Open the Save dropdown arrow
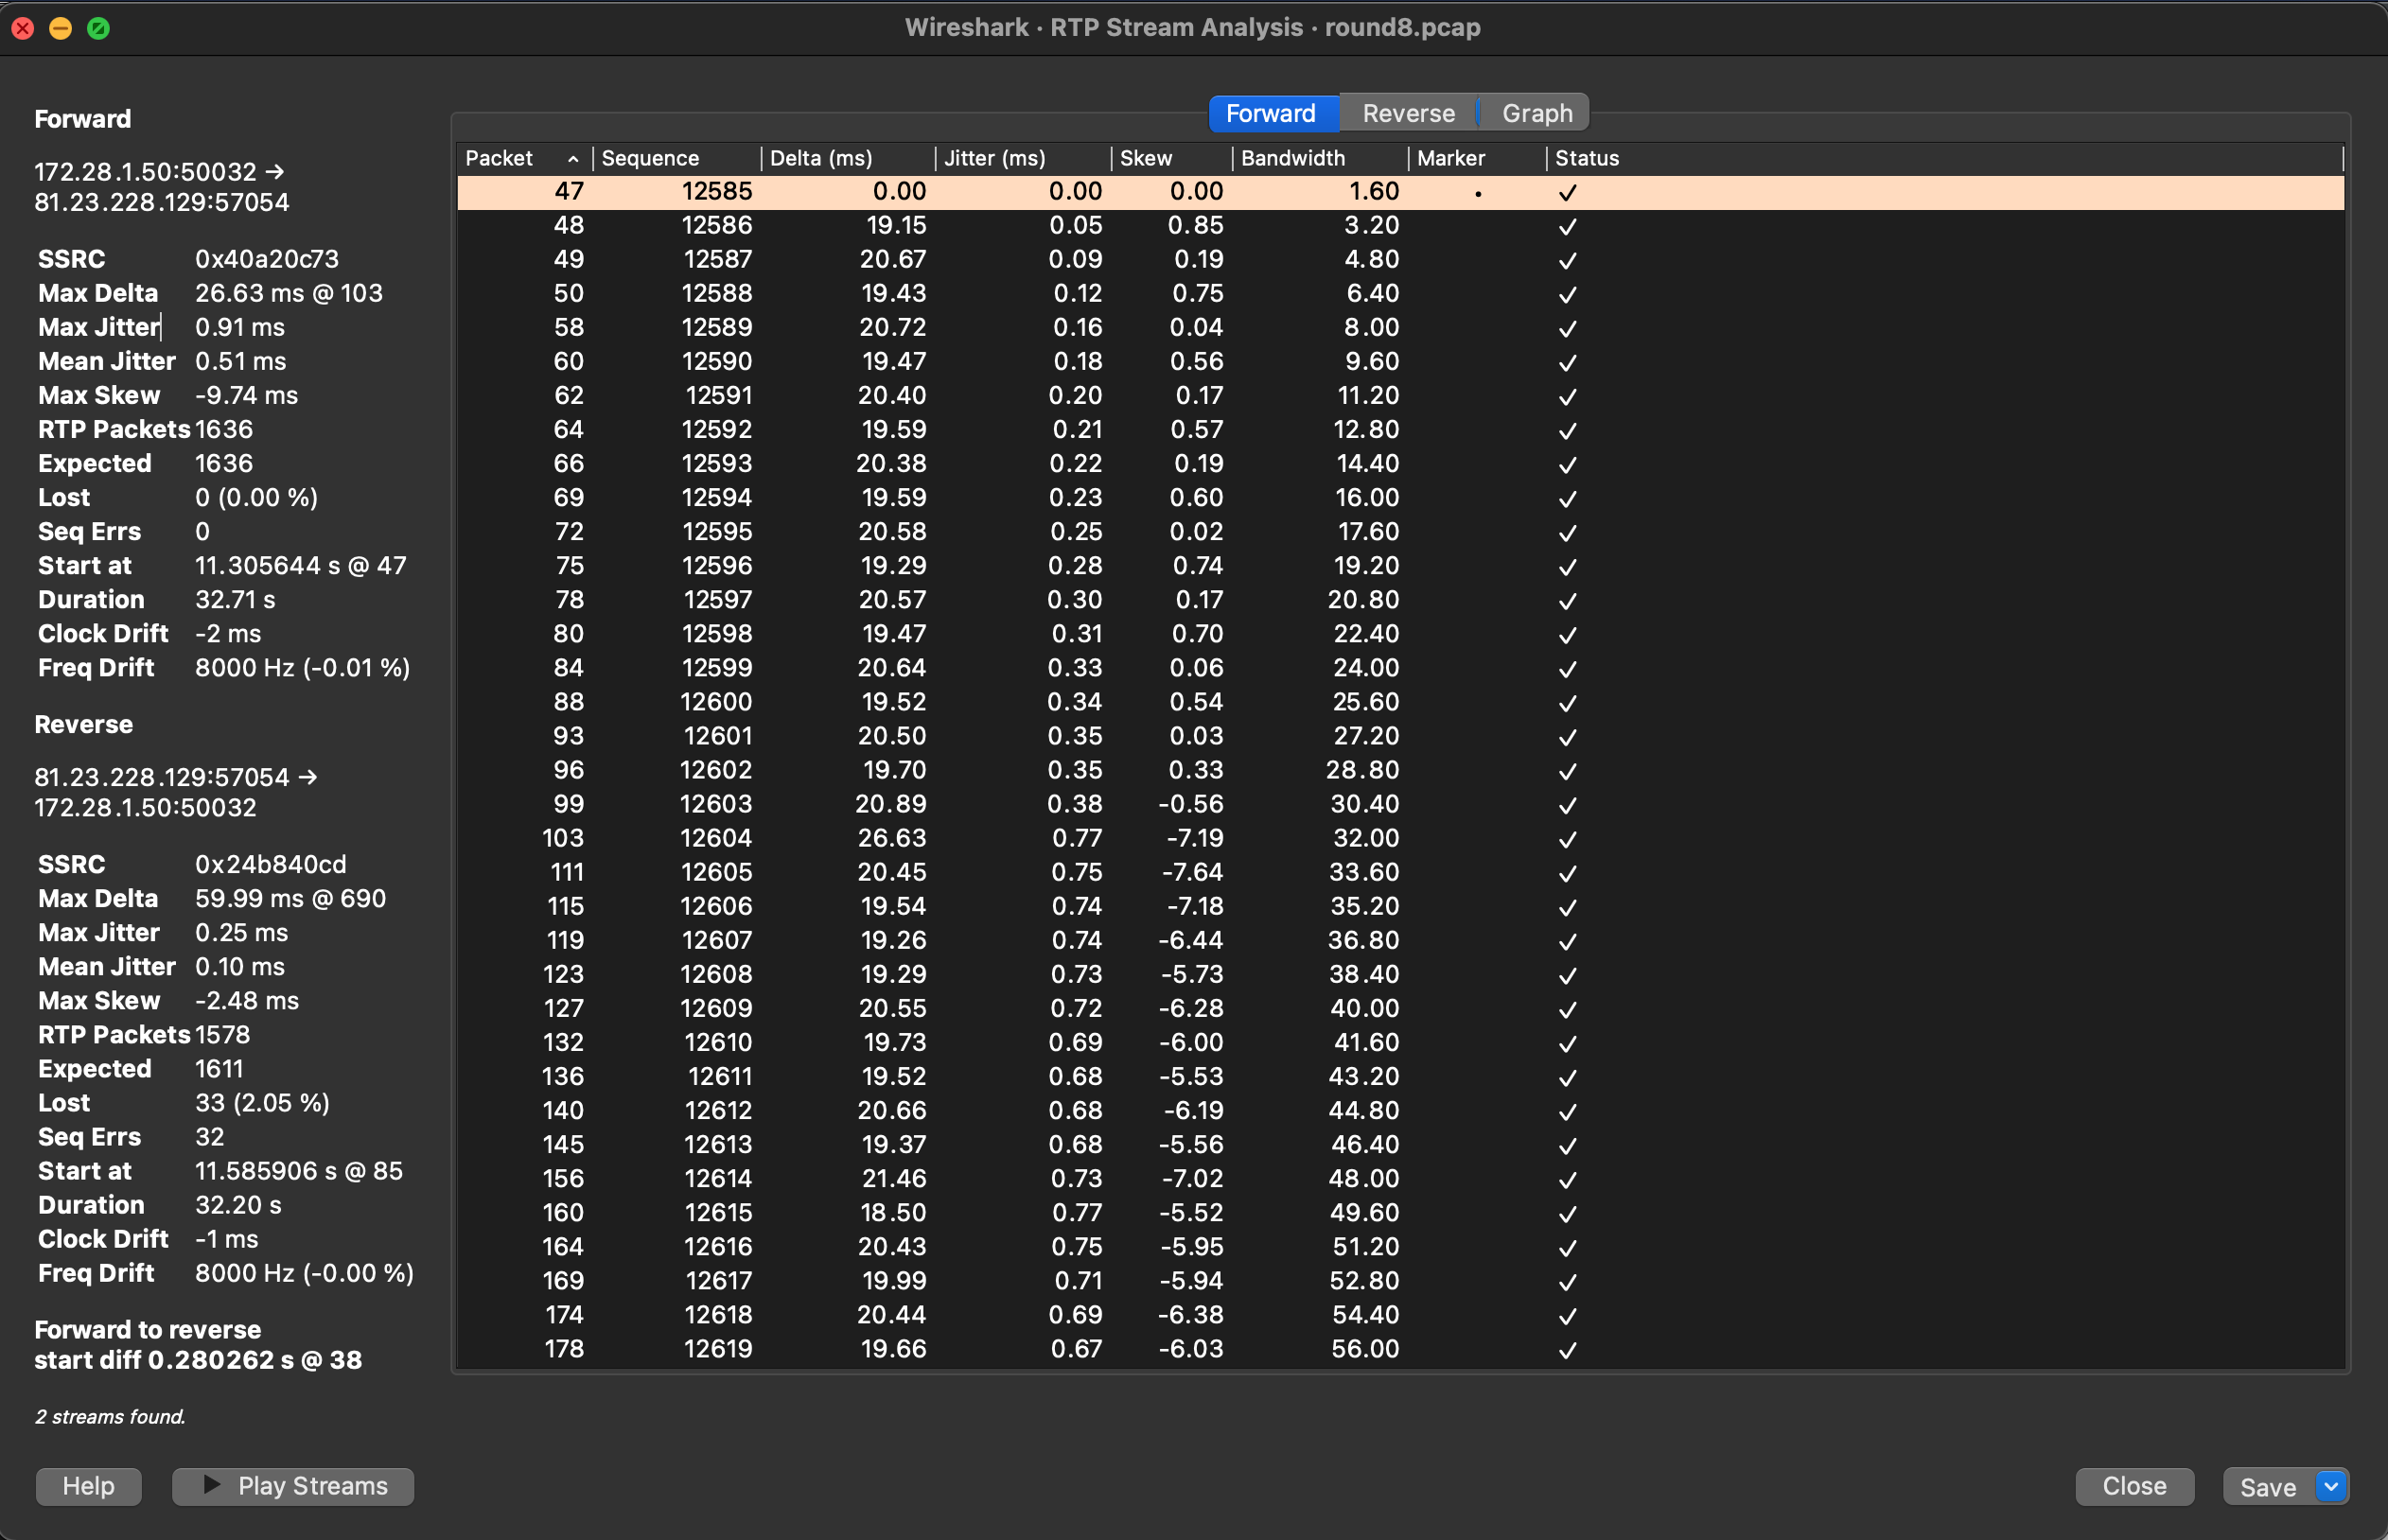 tap(2331, 1486)
